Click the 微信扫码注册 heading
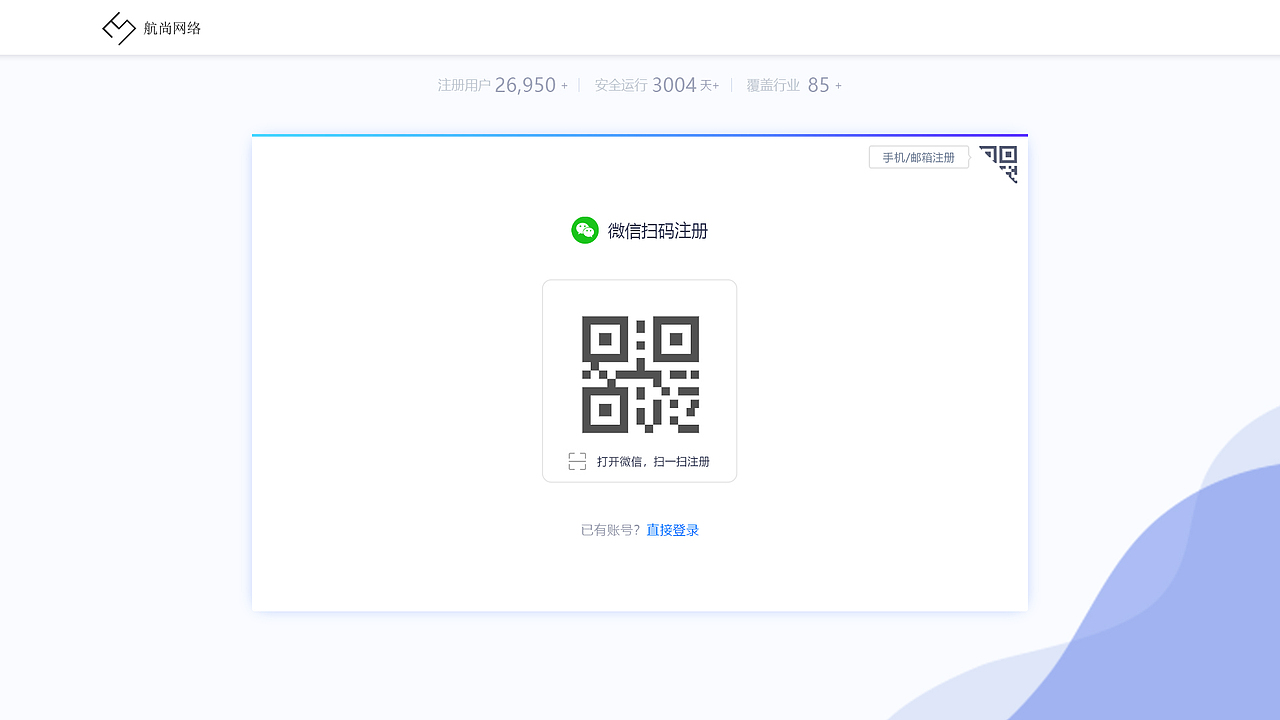 (x=658, y=231)
